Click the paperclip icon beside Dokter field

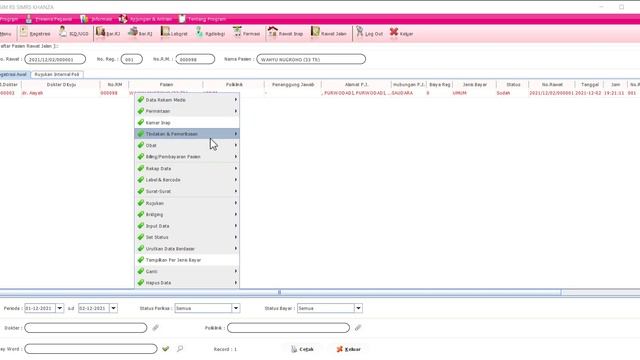pos(156,328)
